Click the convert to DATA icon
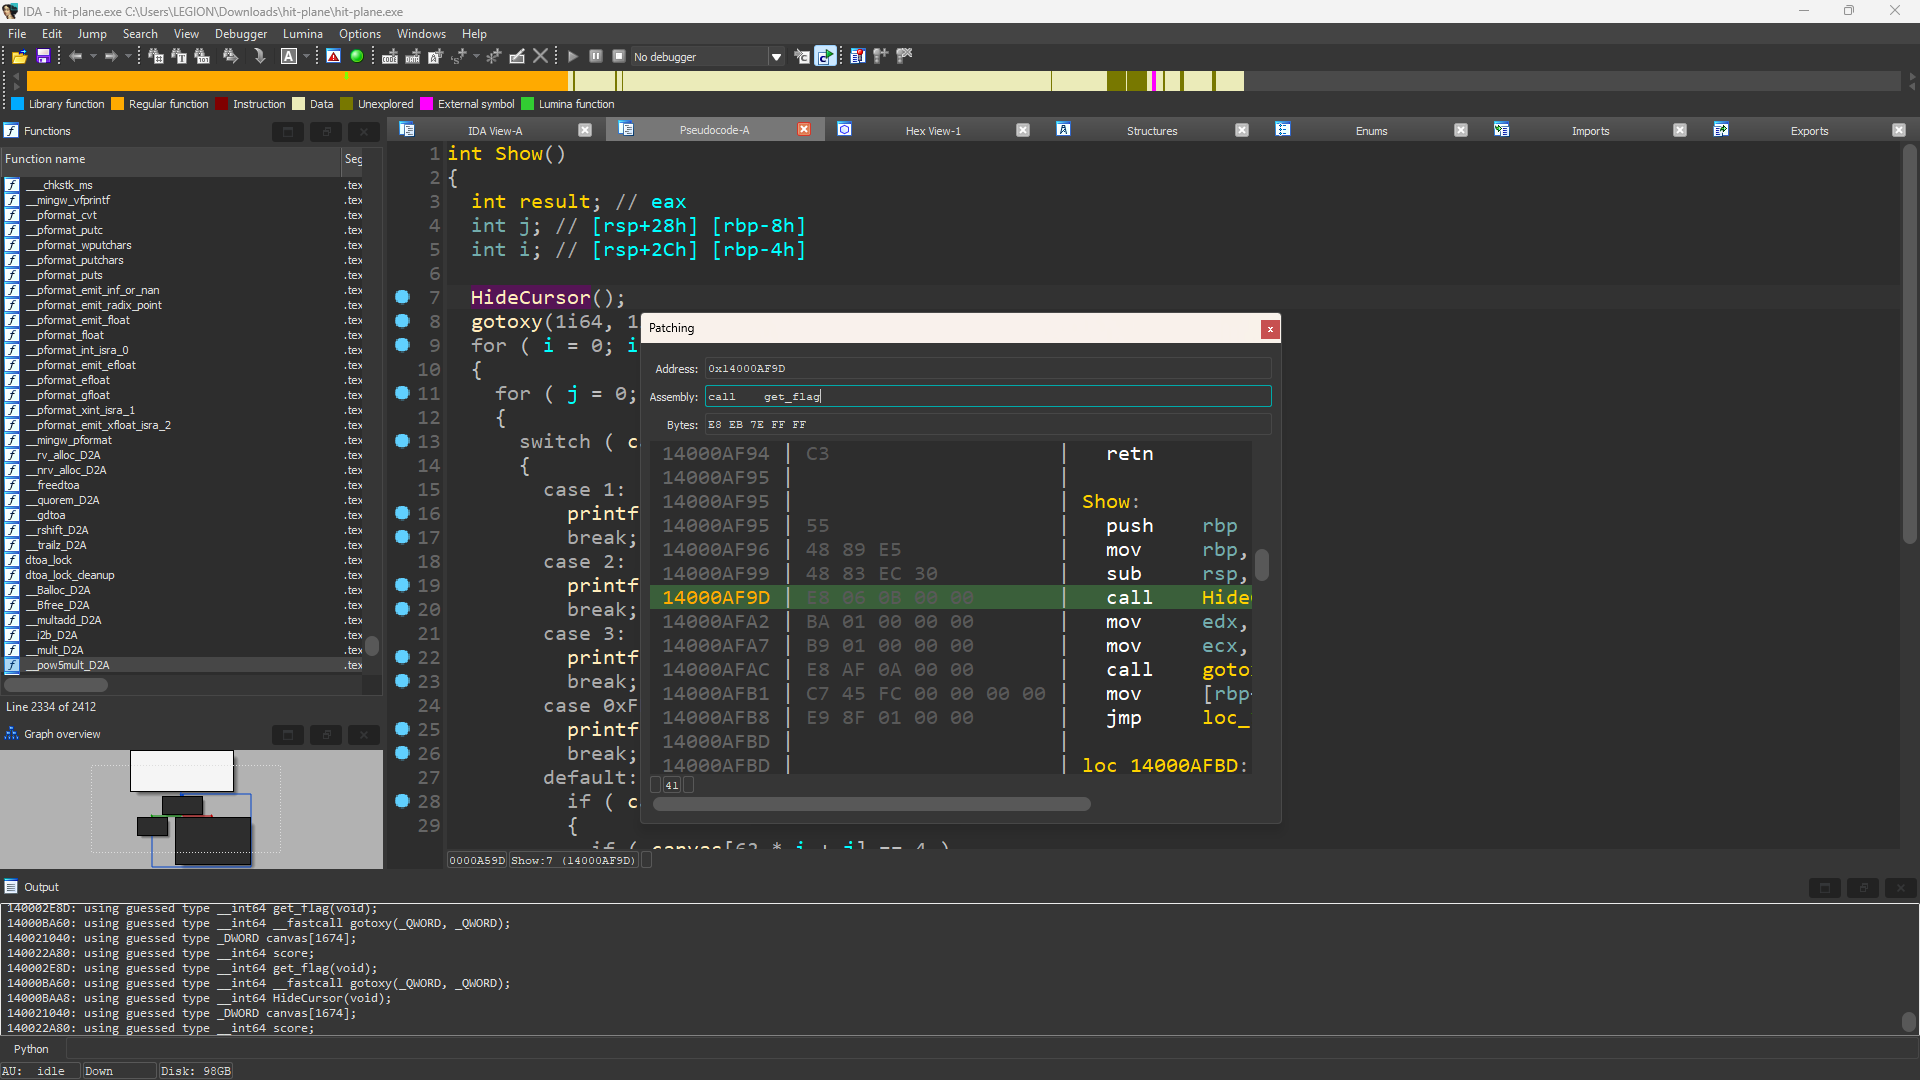The width and height of the screenshot is (1920, 1080). [412, 57]
